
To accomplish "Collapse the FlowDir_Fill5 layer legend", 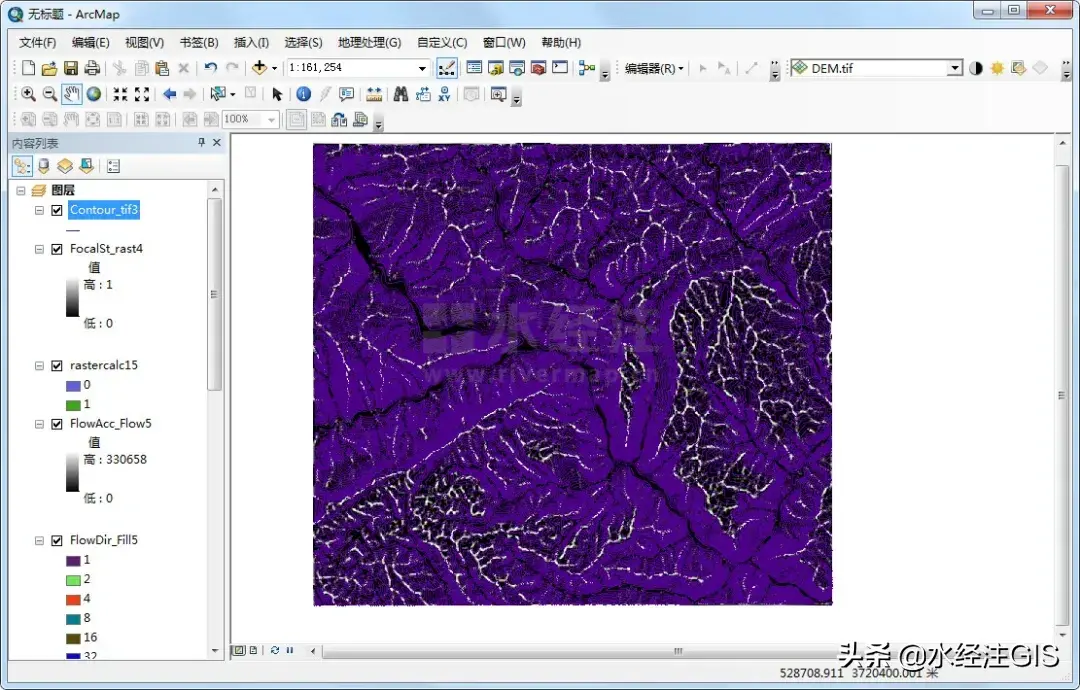I will [39, 541].
